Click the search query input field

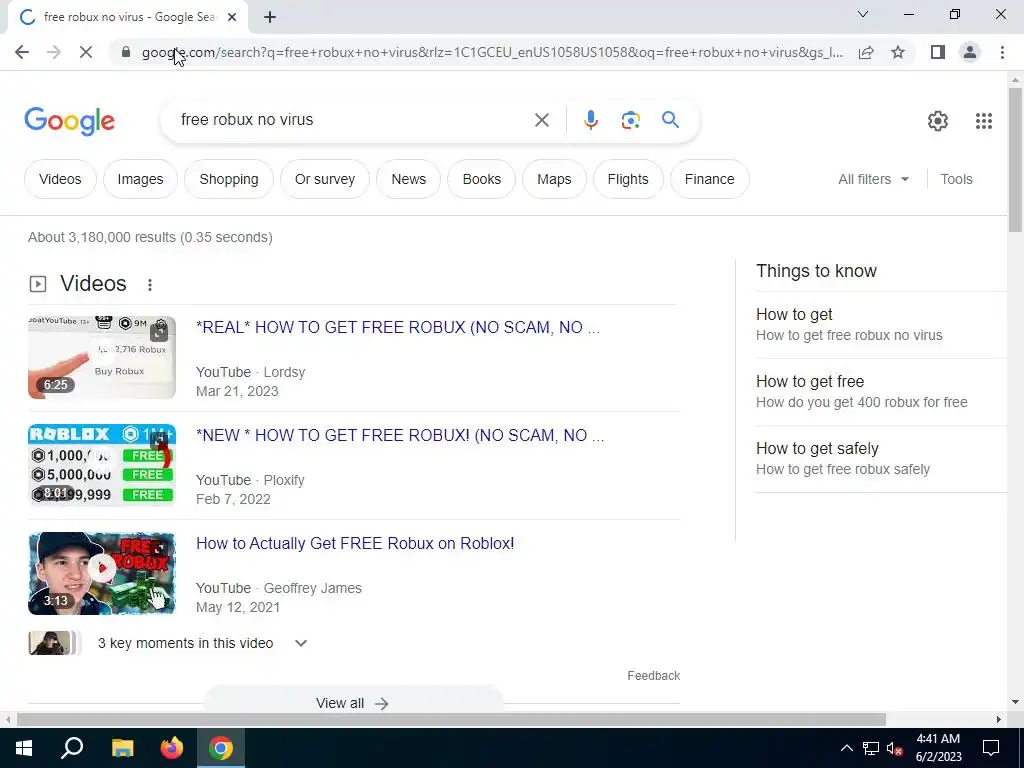(x=353, y=120)
